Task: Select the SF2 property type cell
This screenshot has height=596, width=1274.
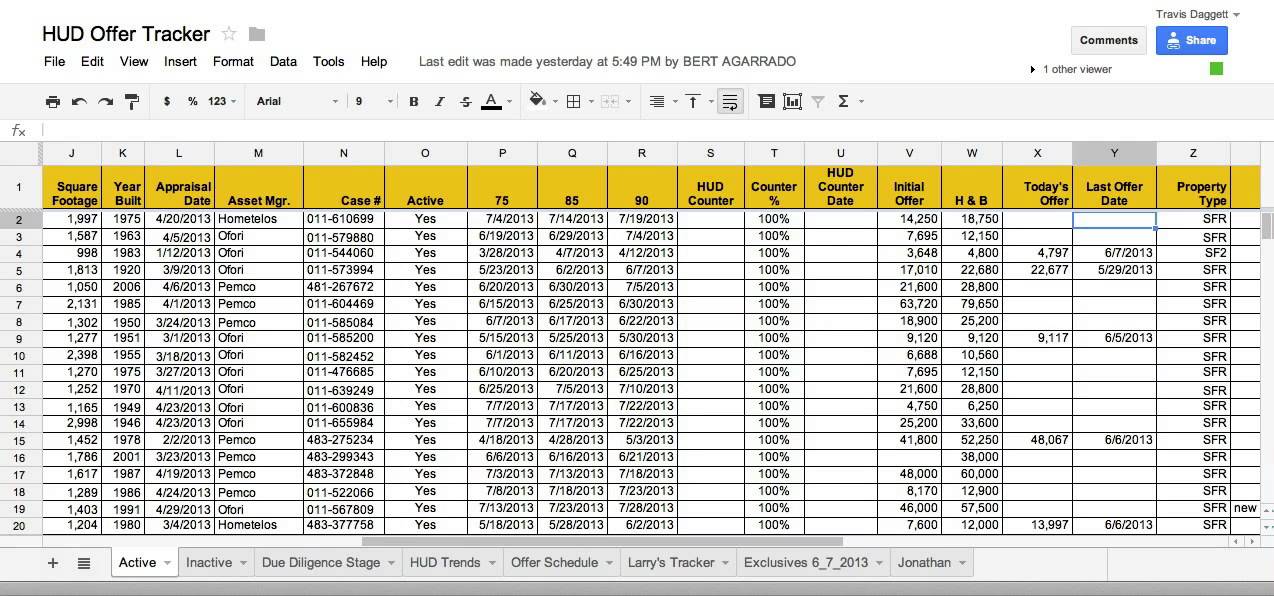Action: point(1193,253)
